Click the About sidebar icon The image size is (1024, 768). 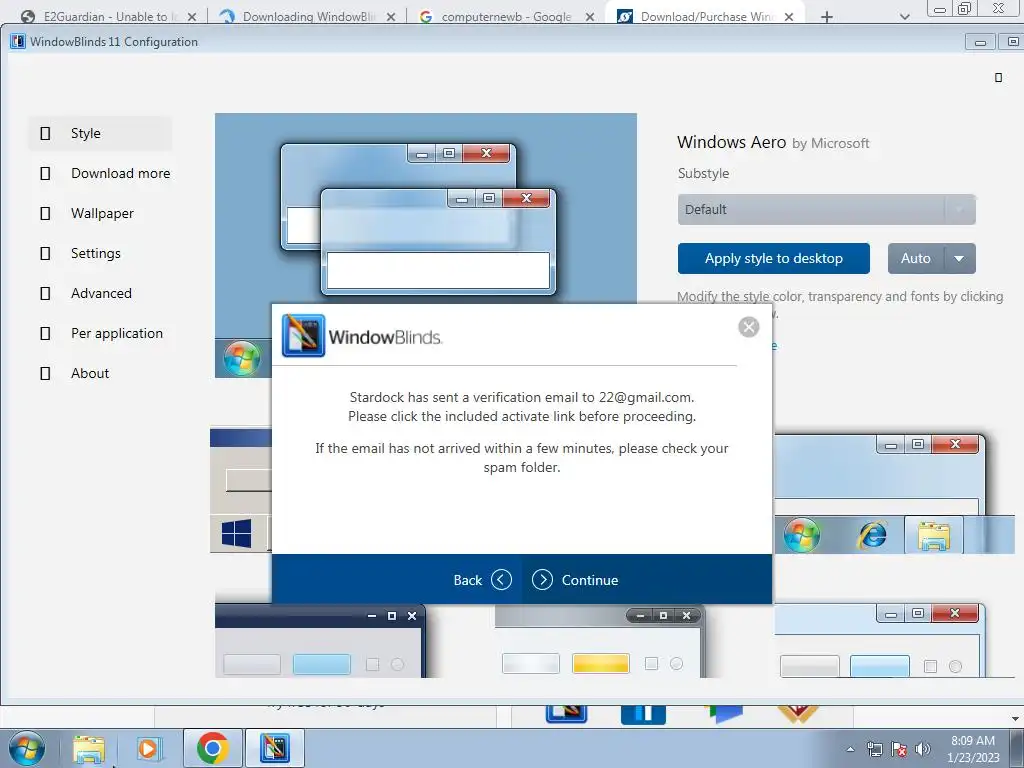click(45, 374)
